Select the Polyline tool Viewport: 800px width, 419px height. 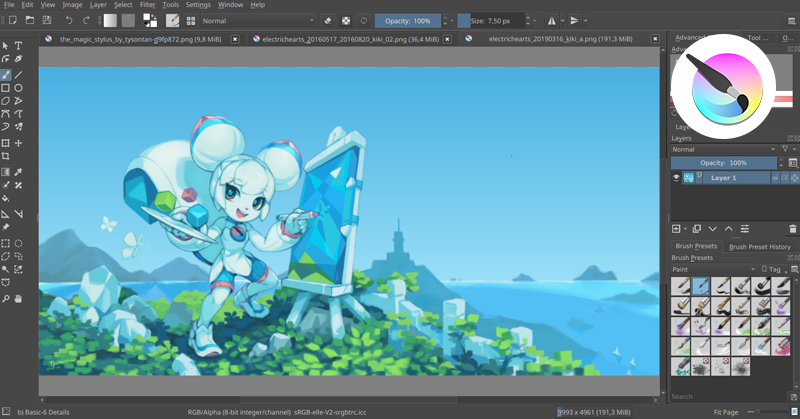(x=18, y=101)
